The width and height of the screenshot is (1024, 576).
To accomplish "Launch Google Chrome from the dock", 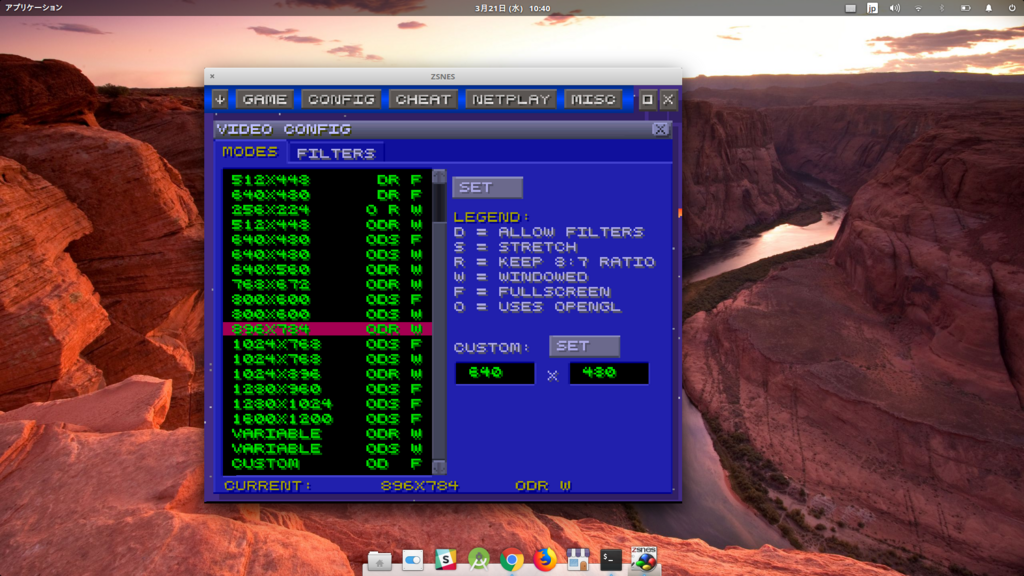I will pyautogui.click(x=512, y=560).
